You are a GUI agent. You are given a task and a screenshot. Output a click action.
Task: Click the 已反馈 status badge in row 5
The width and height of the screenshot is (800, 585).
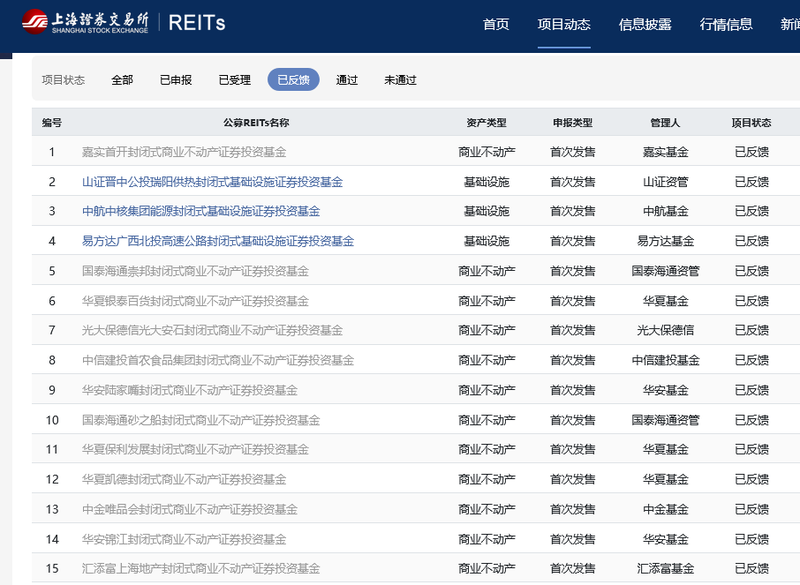(x=753, y=269)
